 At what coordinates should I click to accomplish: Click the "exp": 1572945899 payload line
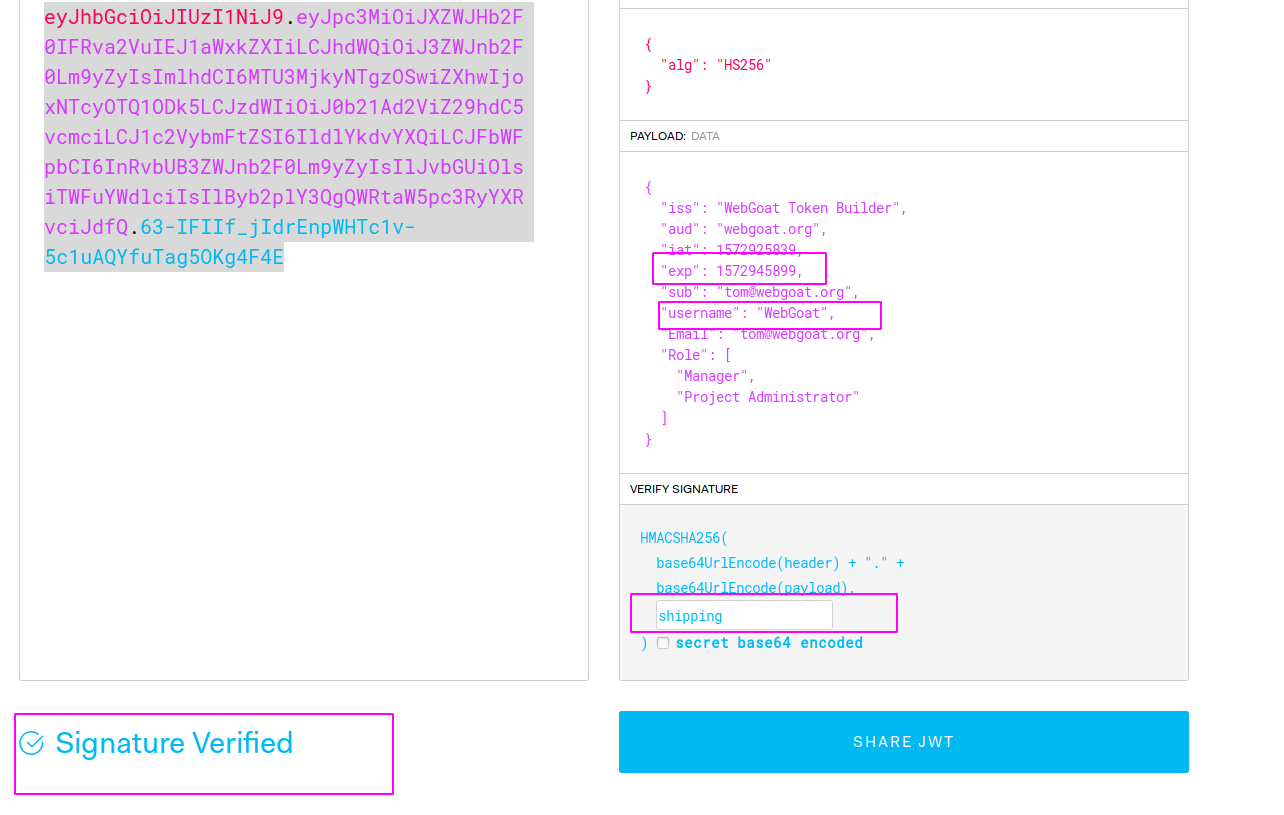(732, 271)
